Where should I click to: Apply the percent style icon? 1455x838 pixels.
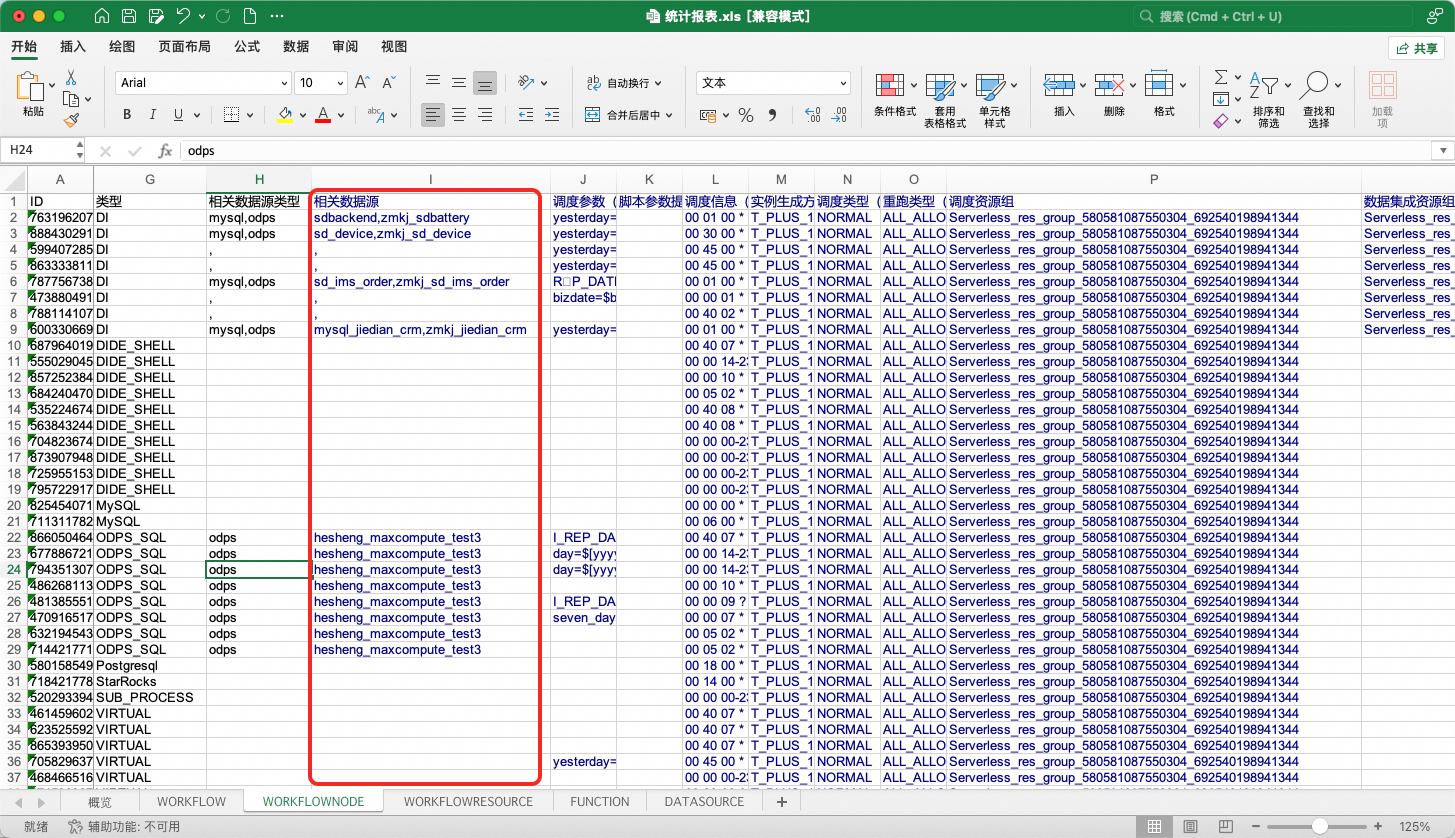[x=746, y=115]
